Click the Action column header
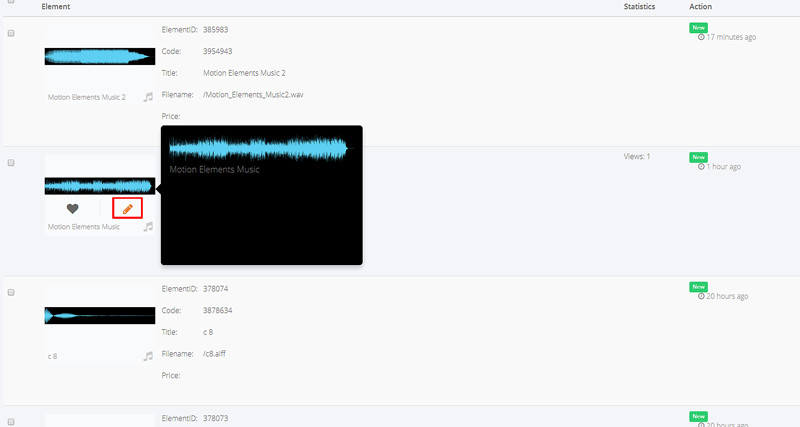 click(x=701, y=7)
